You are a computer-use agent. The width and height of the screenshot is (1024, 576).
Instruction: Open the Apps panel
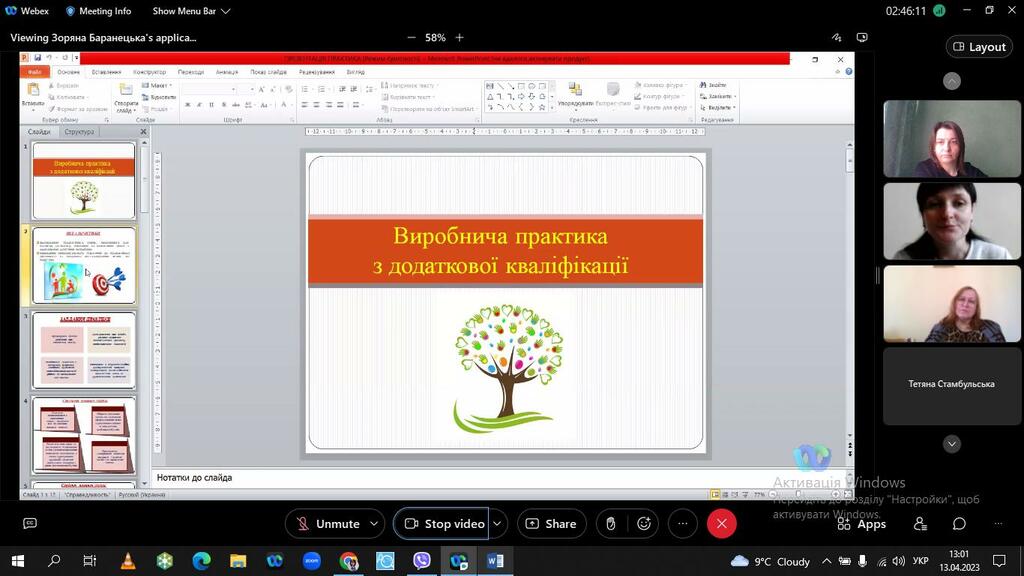tap(862, 524)
